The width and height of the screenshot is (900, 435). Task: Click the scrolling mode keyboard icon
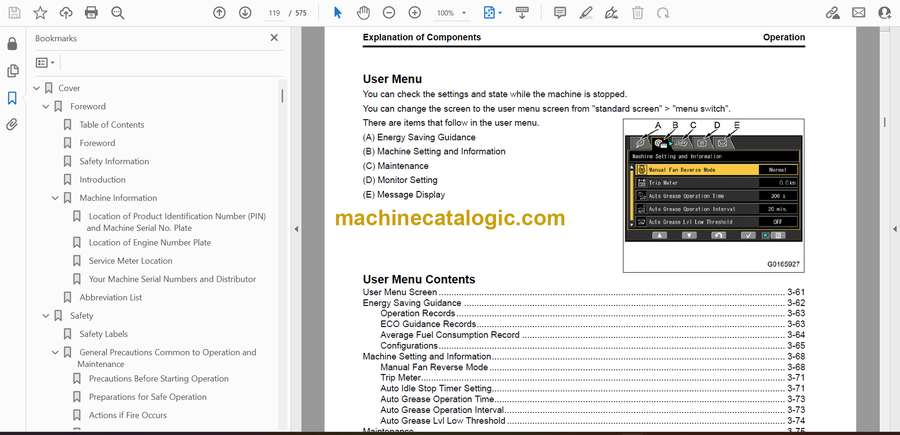pos(522,13)
